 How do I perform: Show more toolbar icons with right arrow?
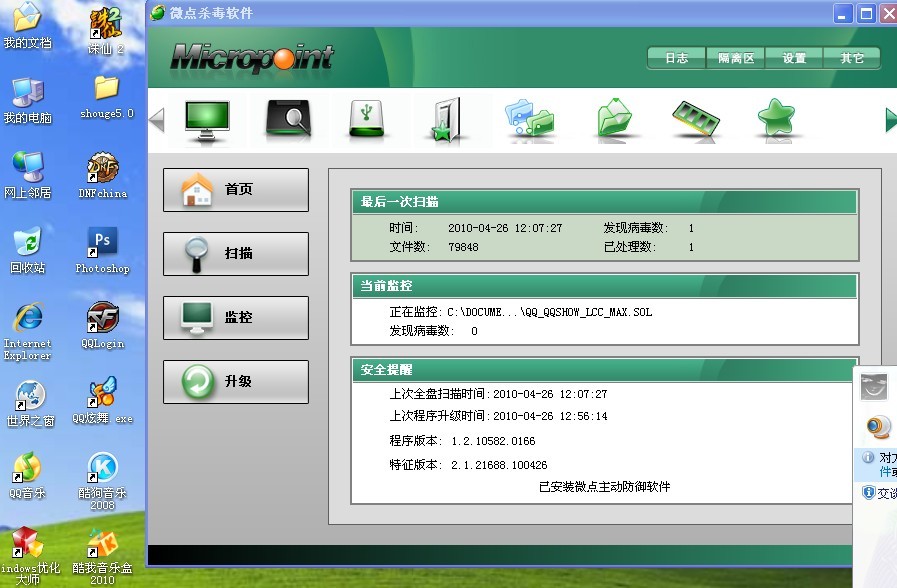click(891, 120)
